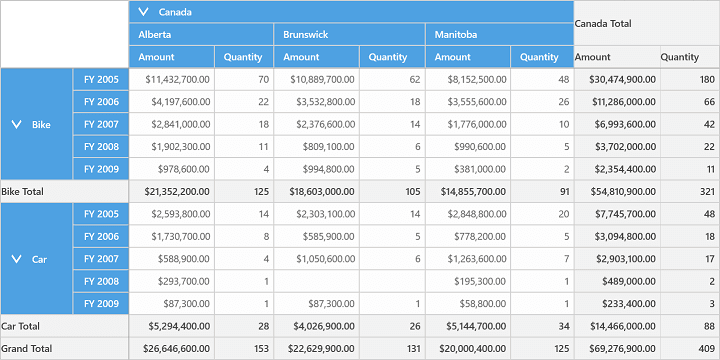720x360 pixels.
Task: Click Brunswick's Quantity column header
Action: [x=392, y=57]
